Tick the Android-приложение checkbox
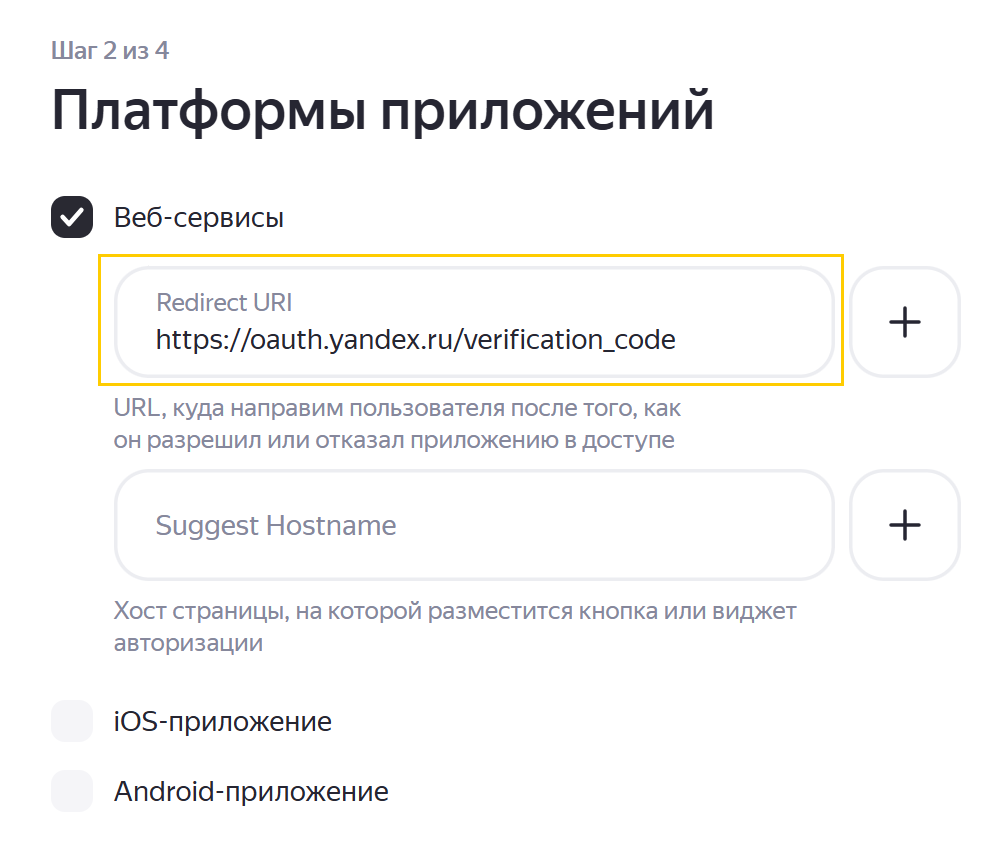Screen dimensions: 998x862 pyautogui.click(x=72, y=791)
